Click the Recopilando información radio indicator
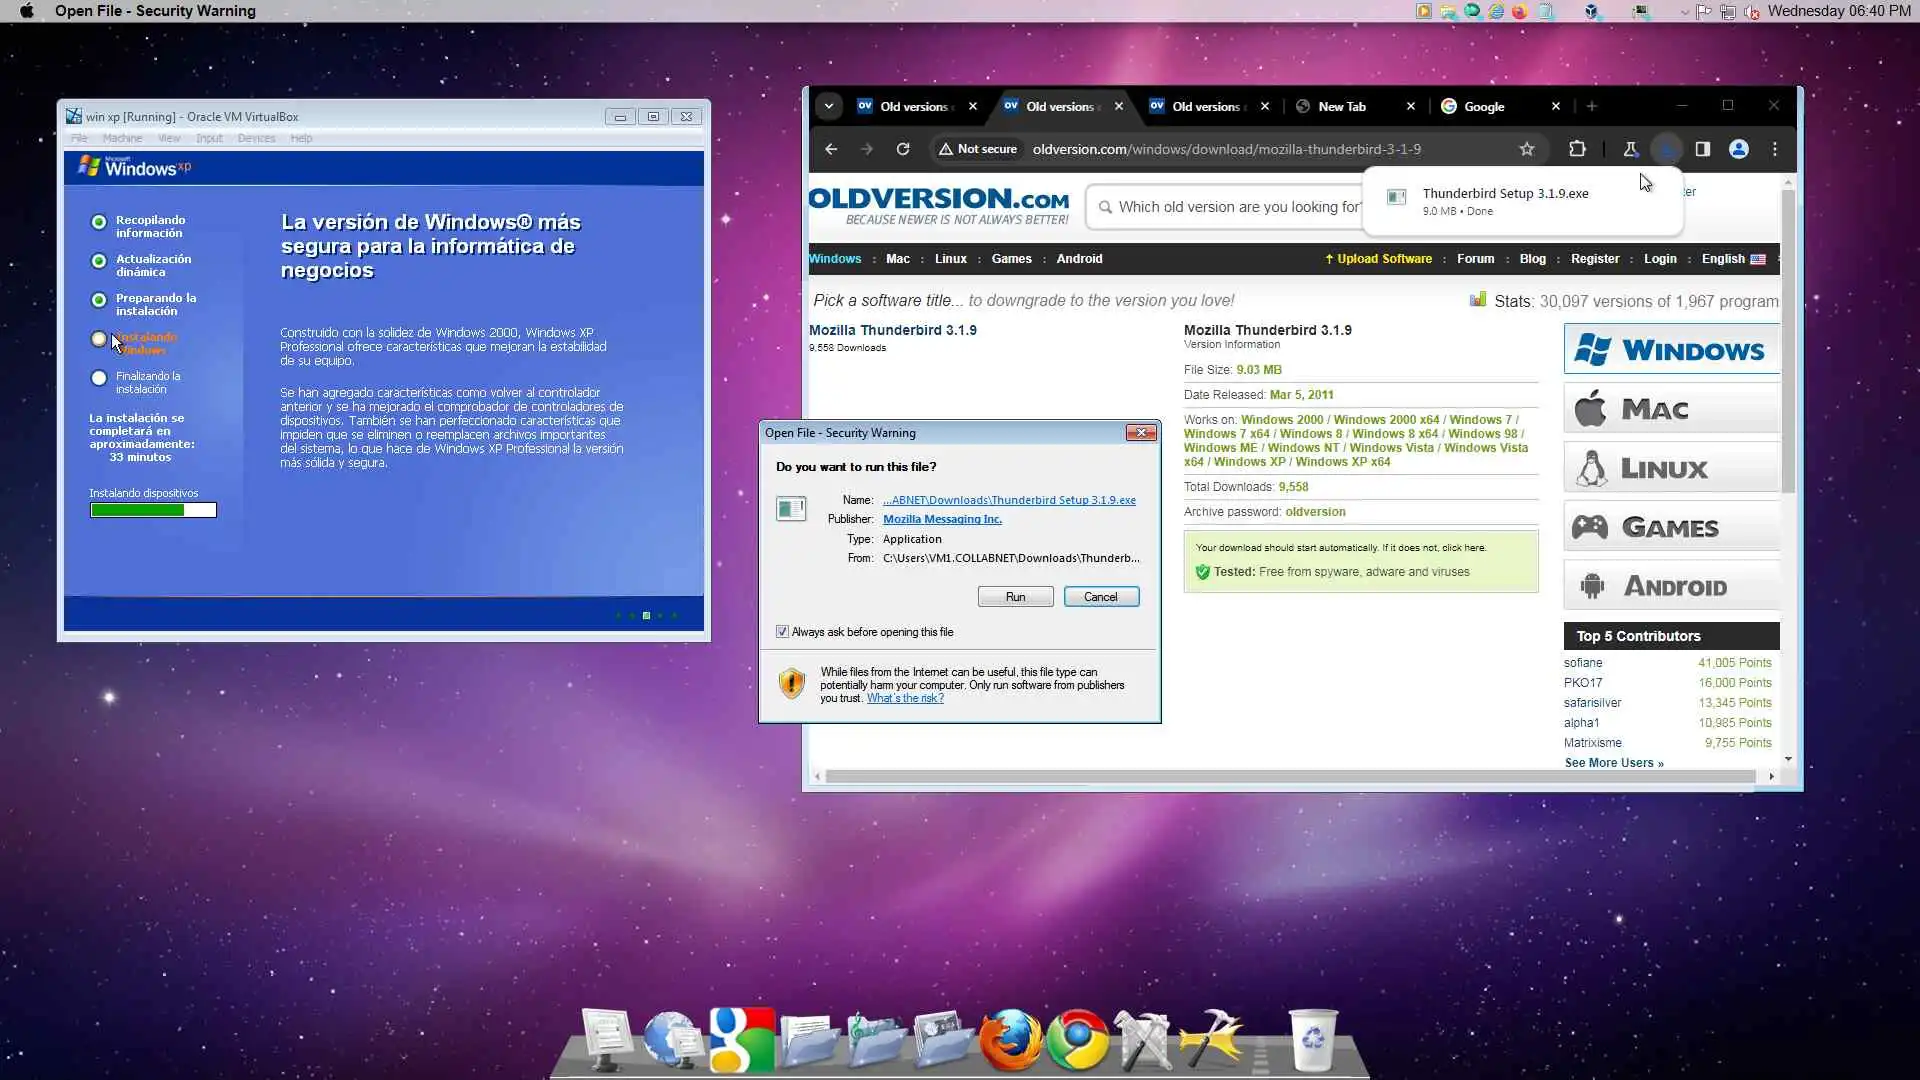This screenshot has width=1920, height=1080. click(x=99, y=222)
